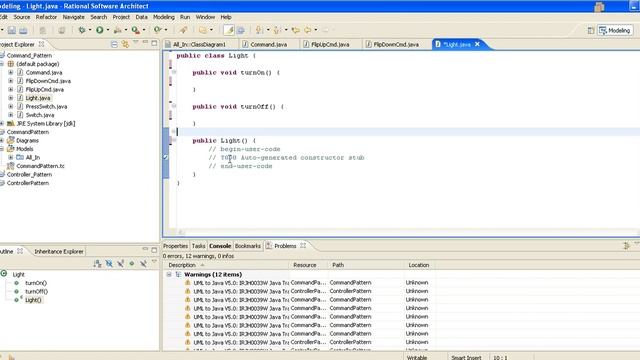Screen dimensions: 640x360
Task: Click the Debug bug icon
Action: coord(82,30)
